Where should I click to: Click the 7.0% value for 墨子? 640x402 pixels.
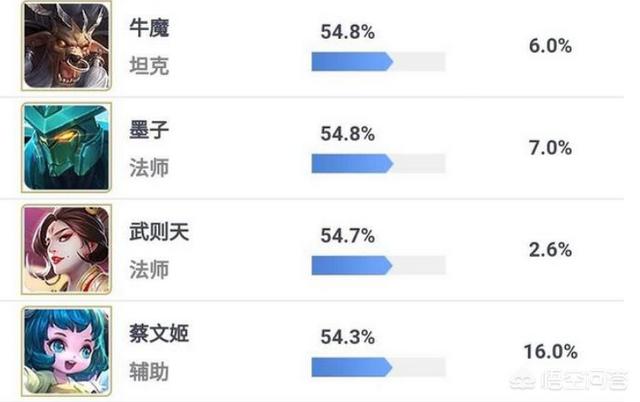coord(549,148)
